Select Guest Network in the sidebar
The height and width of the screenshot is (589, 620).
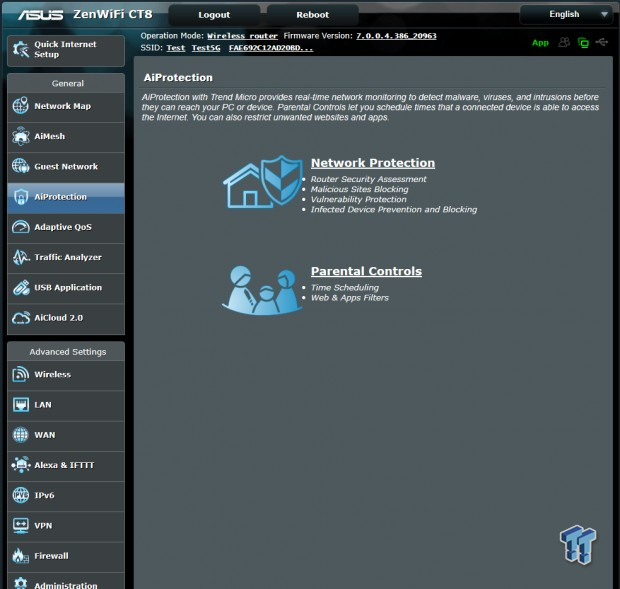click(x=66, y=167)
